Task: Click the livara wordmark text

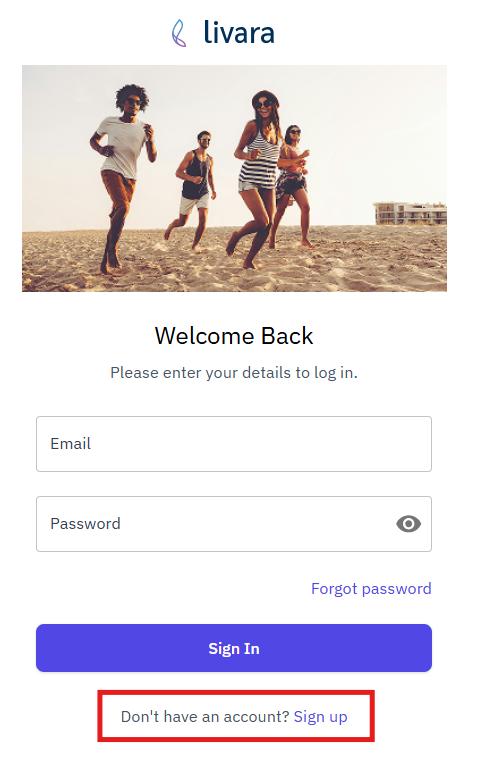Action: point(239,32)
